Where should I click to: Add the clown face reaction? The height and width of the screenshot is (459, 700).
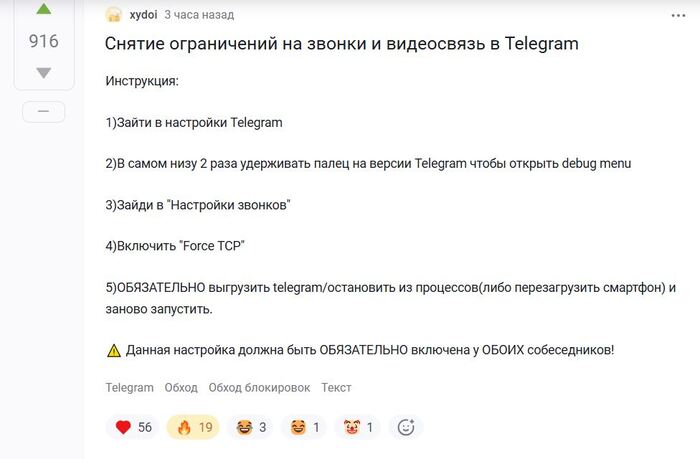pos(358,427)
